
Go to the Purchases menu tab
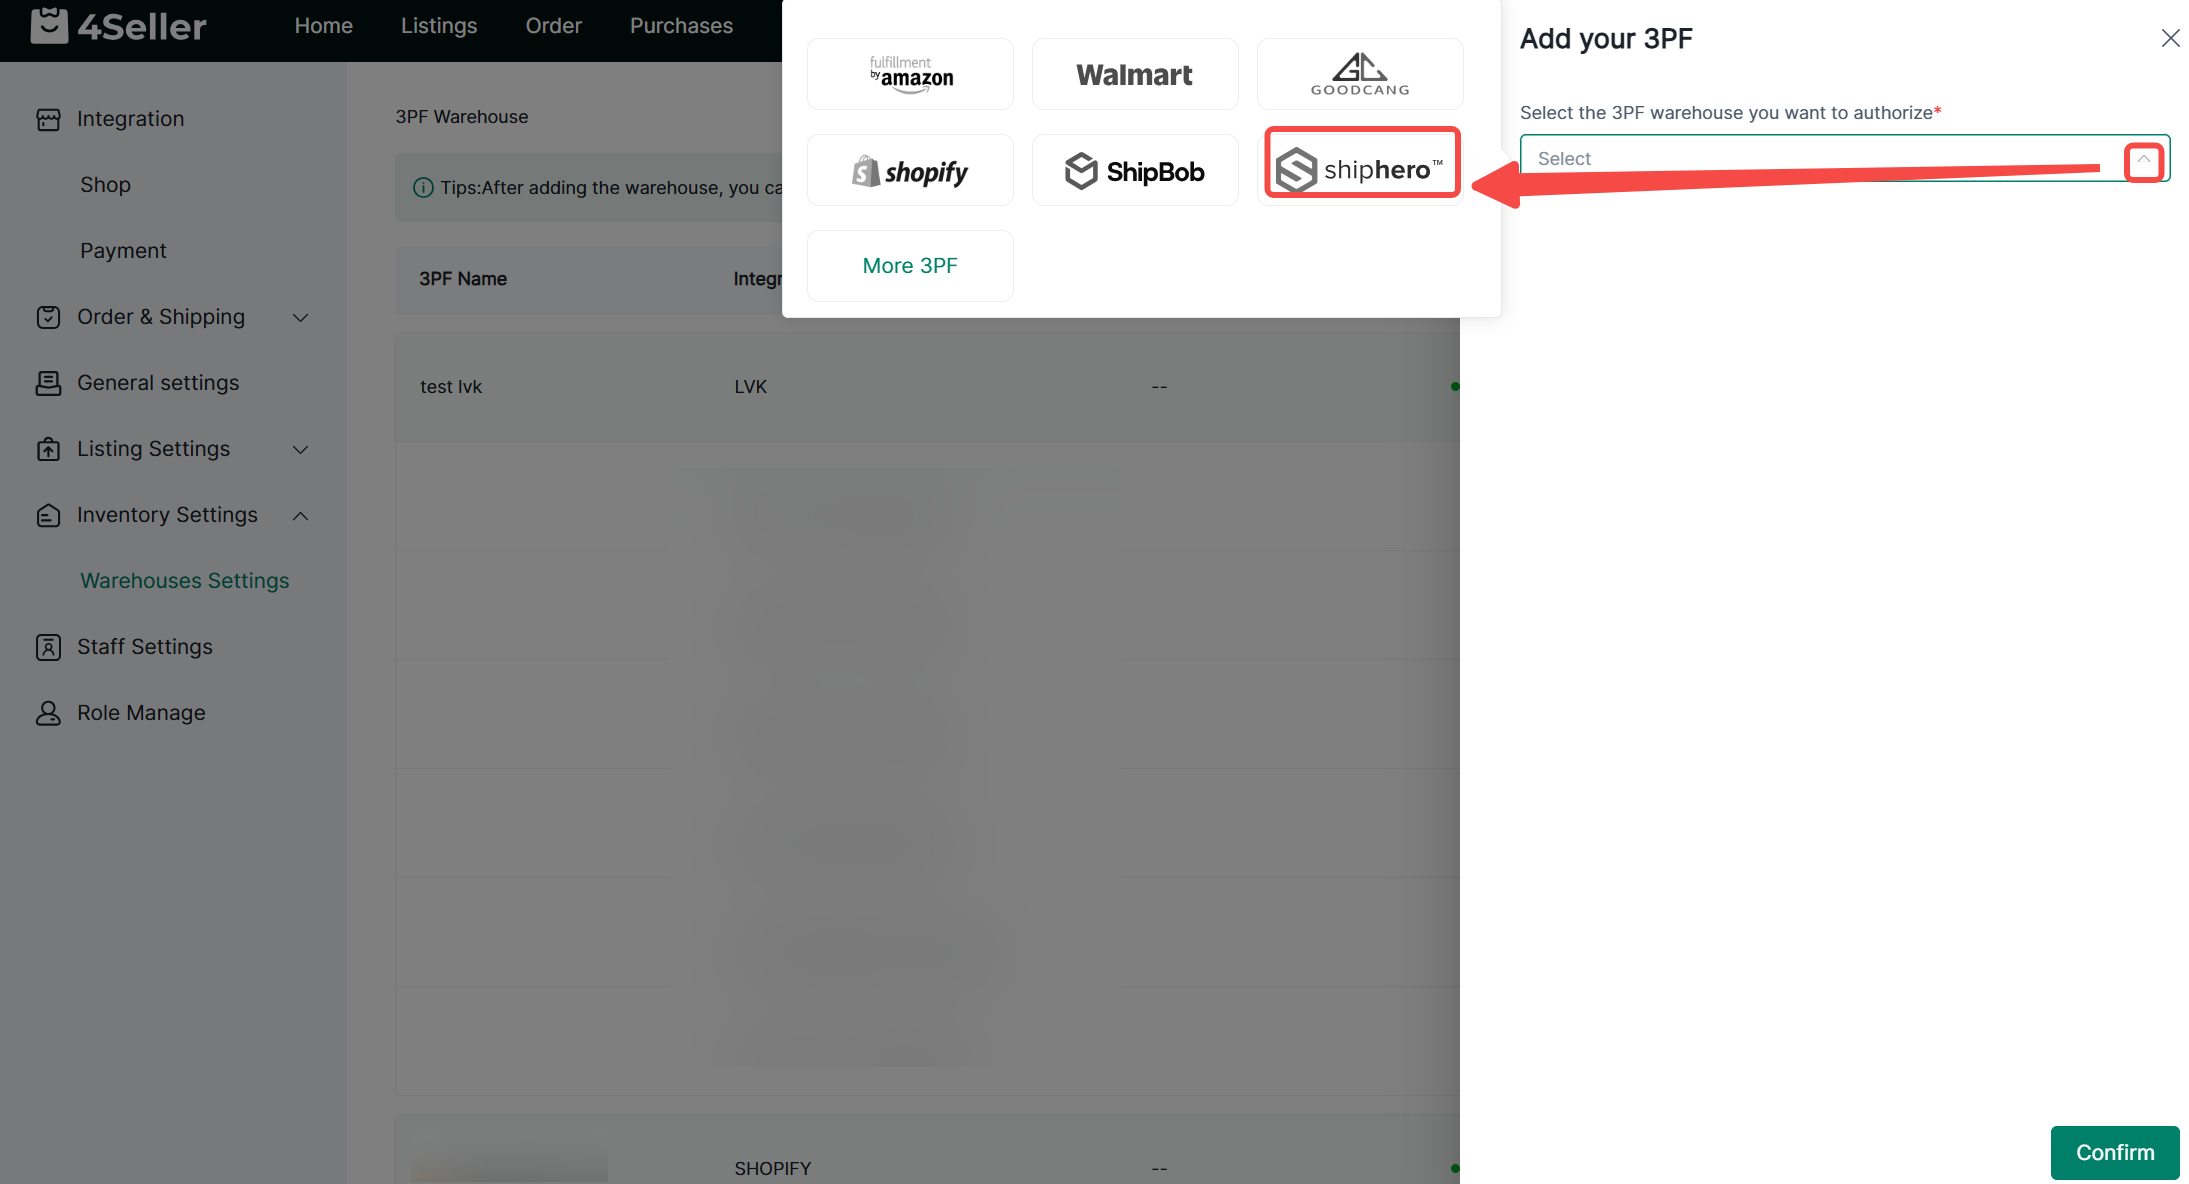[681, 26]
